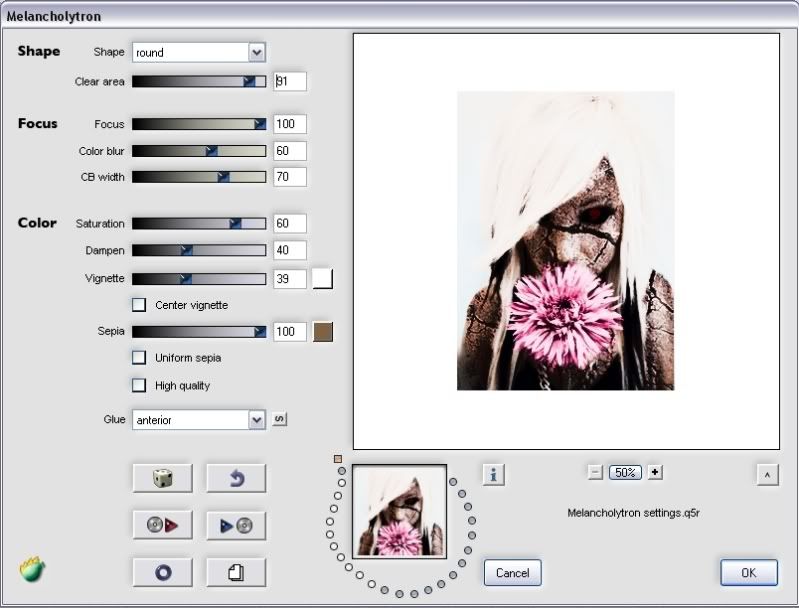Click the disc-then-red-arrow preset button

[x=163, y=525]
